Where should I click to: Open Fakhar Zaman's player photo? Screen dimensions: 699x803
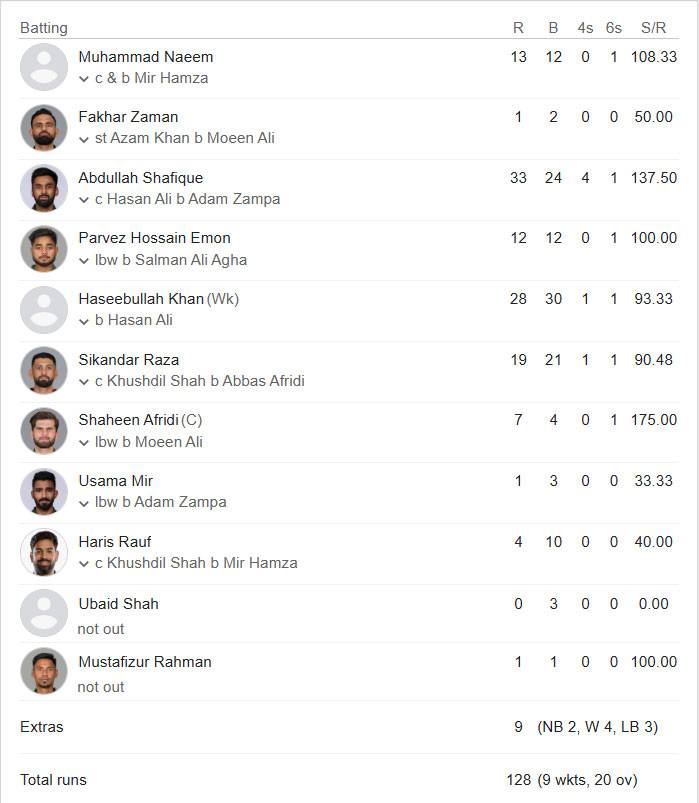44,128
